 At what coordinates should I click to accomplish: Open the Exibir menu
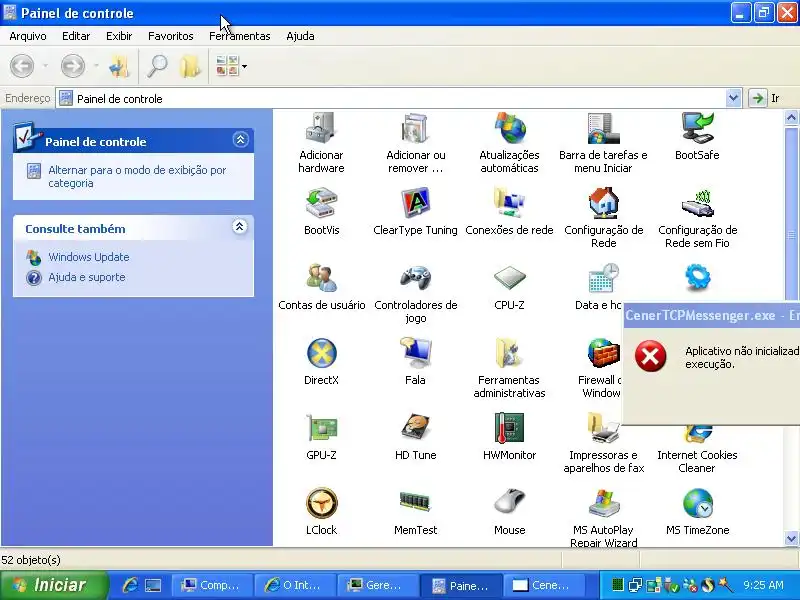click(119, 36)
